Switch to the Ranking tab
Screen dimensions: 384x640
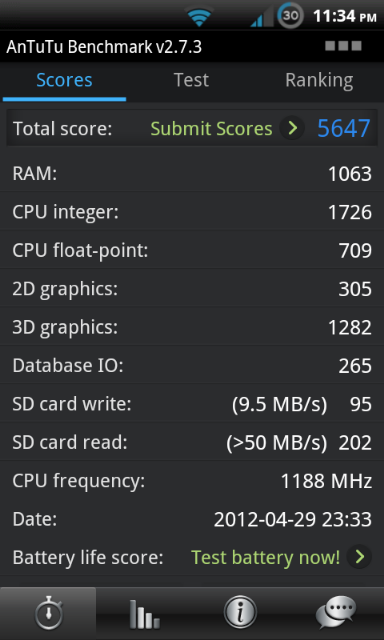coord(319,80)
